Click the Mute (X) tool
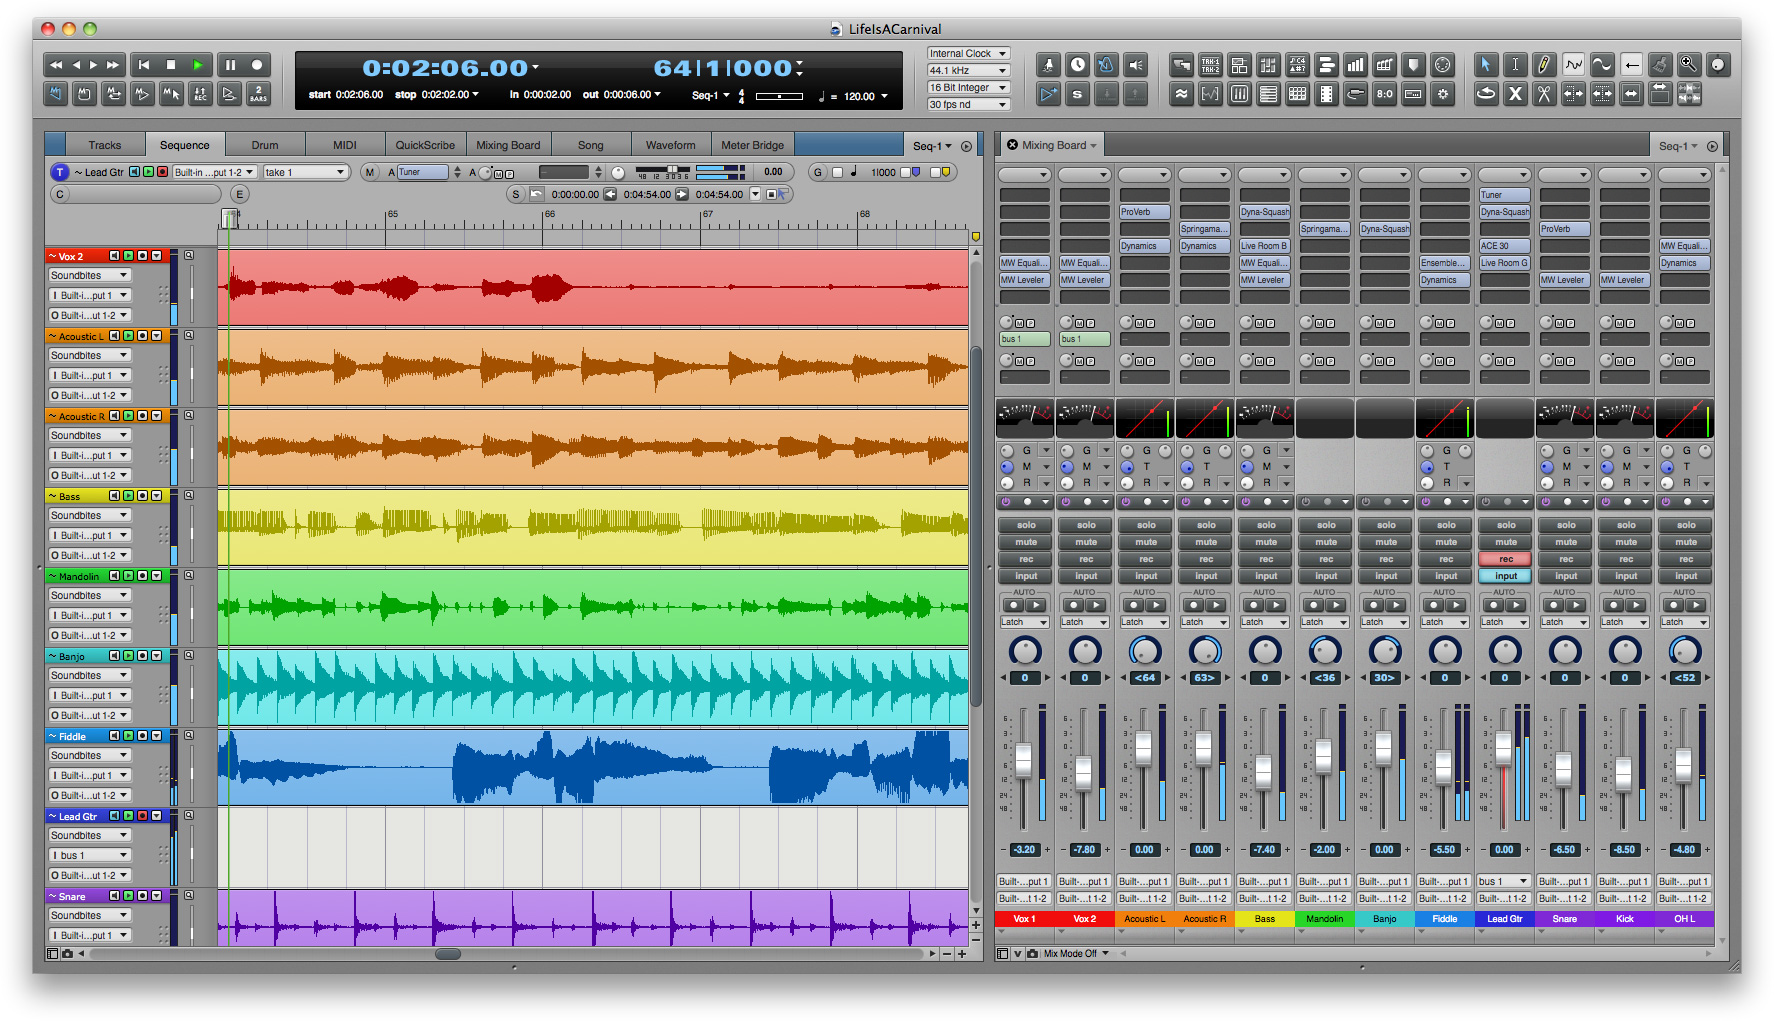 pyautogui.click(x=1515, y=94)
